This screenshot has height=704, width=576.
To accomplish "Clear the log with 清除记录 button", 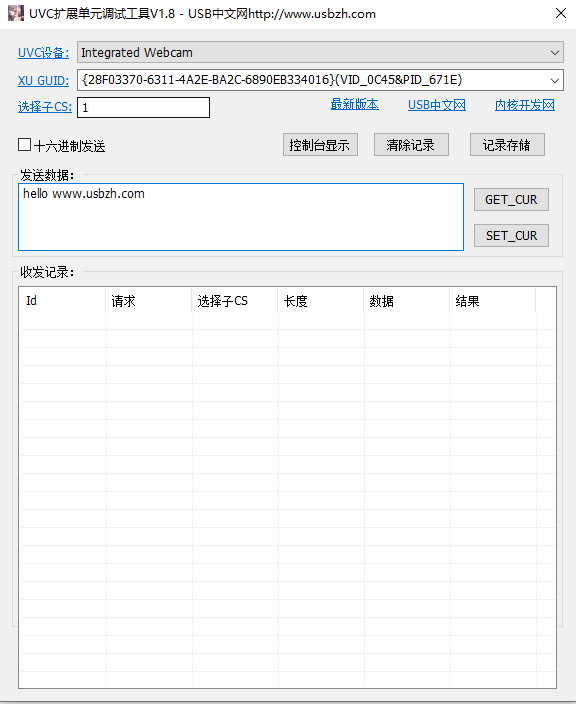I will tap(411, 145).
